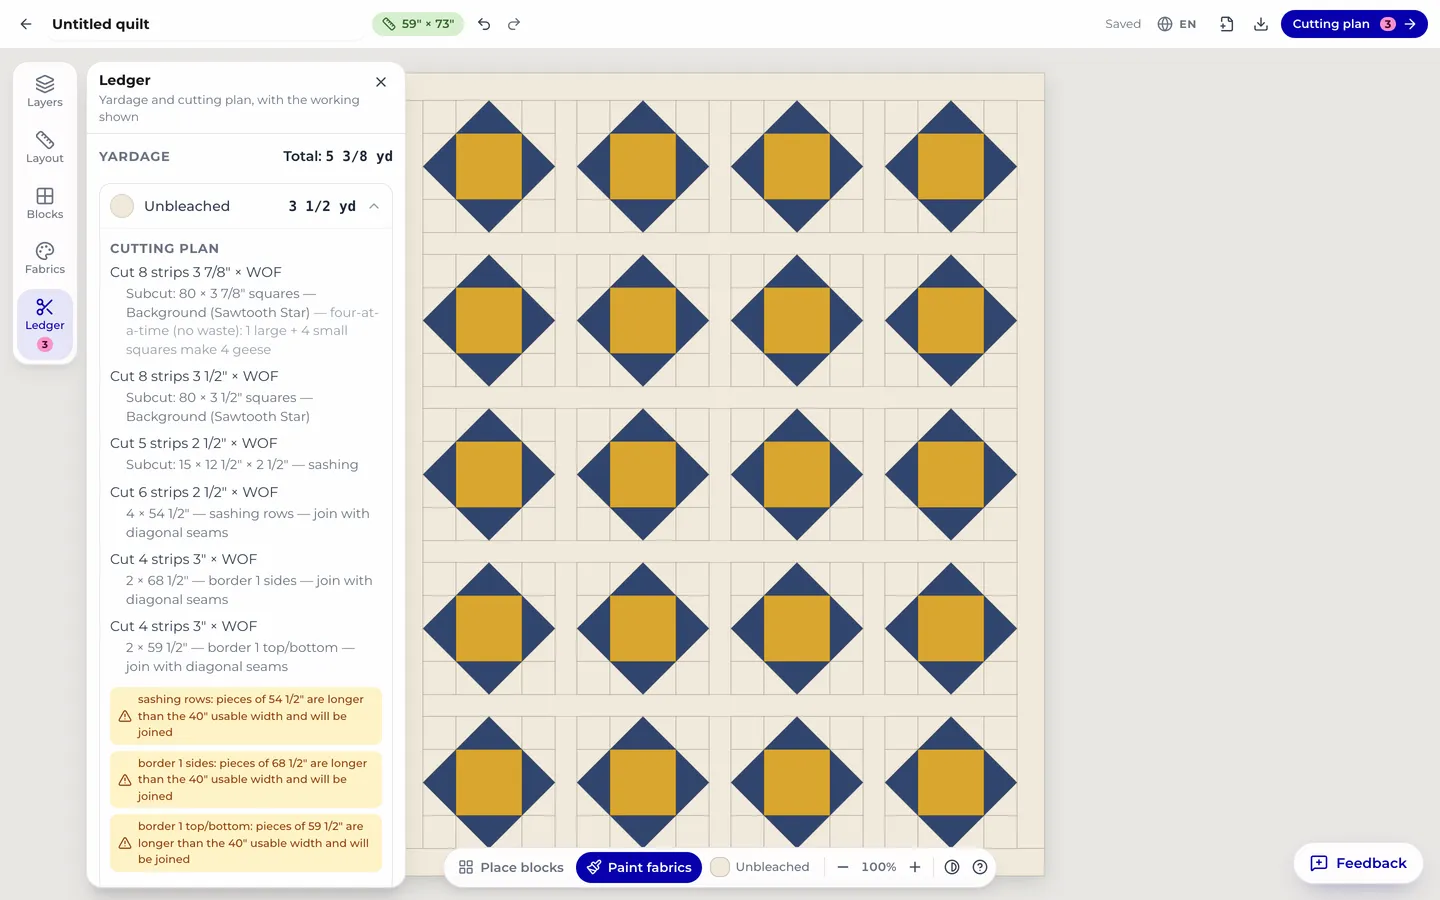The image size is (1440, 900).
Task: Switch to Place blocks mode
Action: 511,867
